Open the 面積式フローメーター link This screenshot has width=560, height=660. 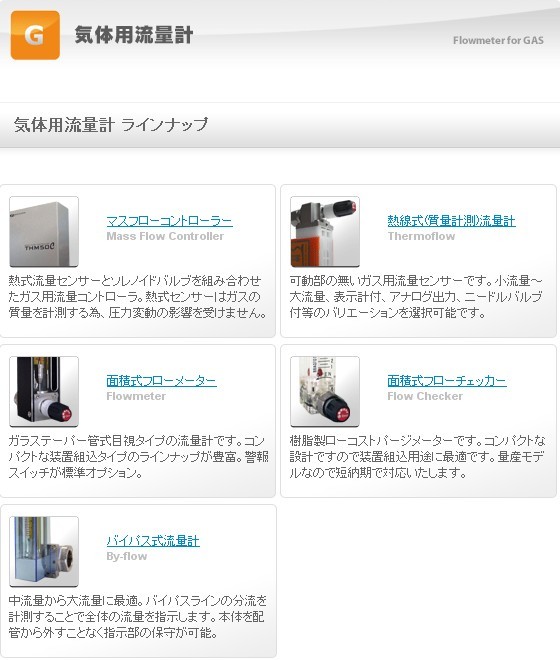point(161,381)
